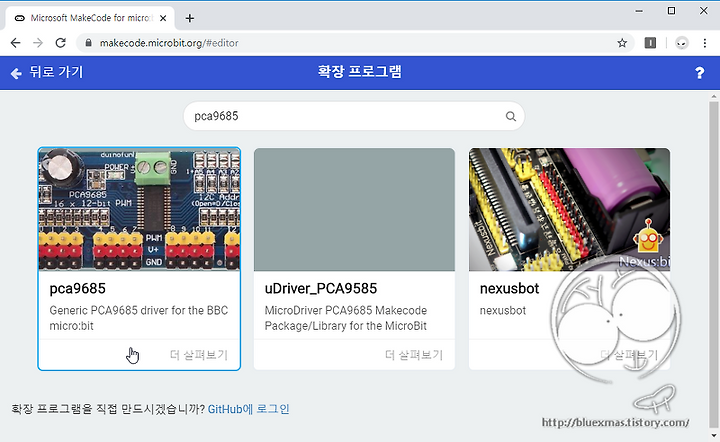Open the browser extension icon
The image size is (720, 442).
pyautogui.click(x=650, y=43)
